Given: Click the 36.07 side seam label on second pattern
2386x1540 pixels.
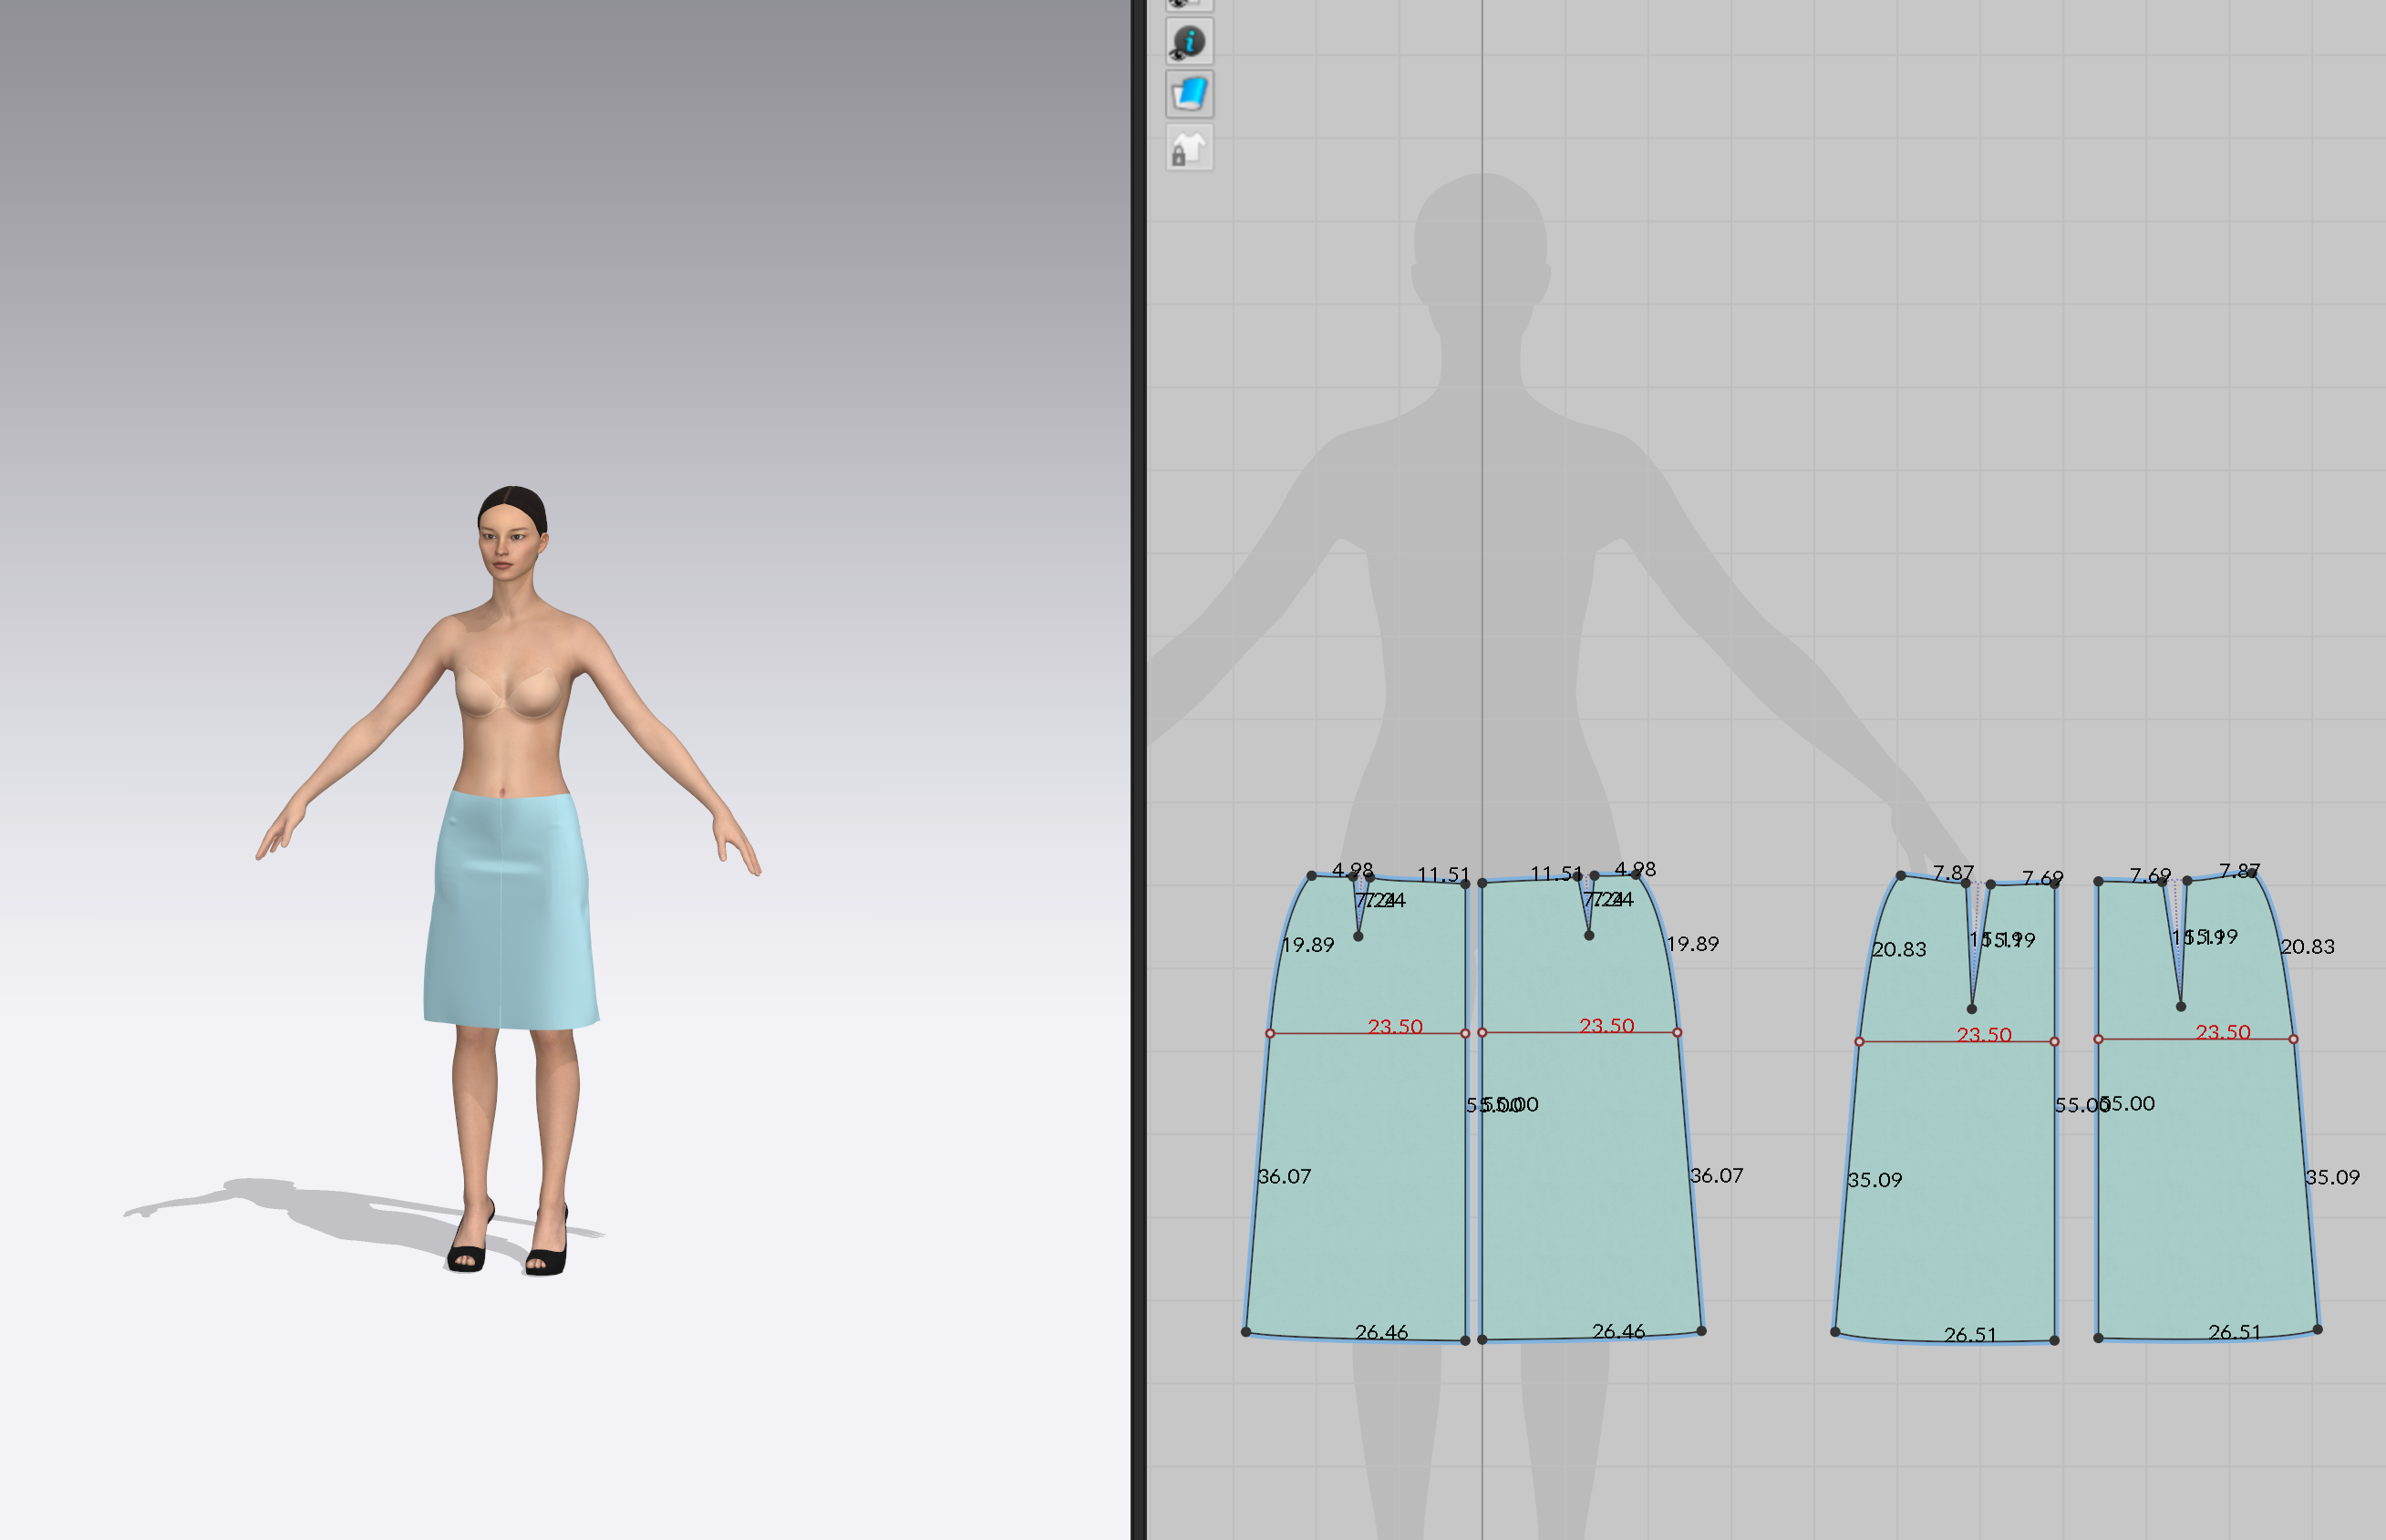Looking at the screenshot, I should tap(1716, 1176).
